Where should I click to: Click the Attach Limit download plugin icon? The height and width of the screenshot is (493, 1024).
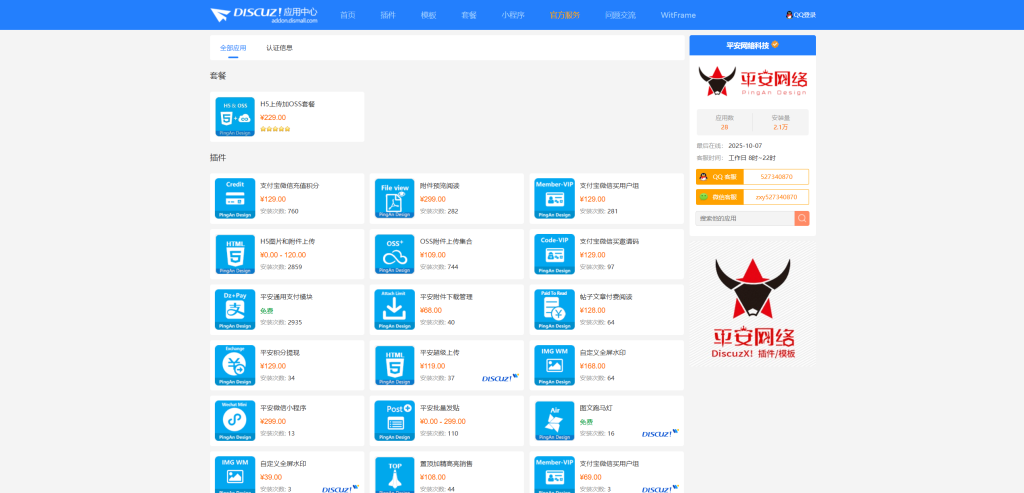[x=394, y=309]
